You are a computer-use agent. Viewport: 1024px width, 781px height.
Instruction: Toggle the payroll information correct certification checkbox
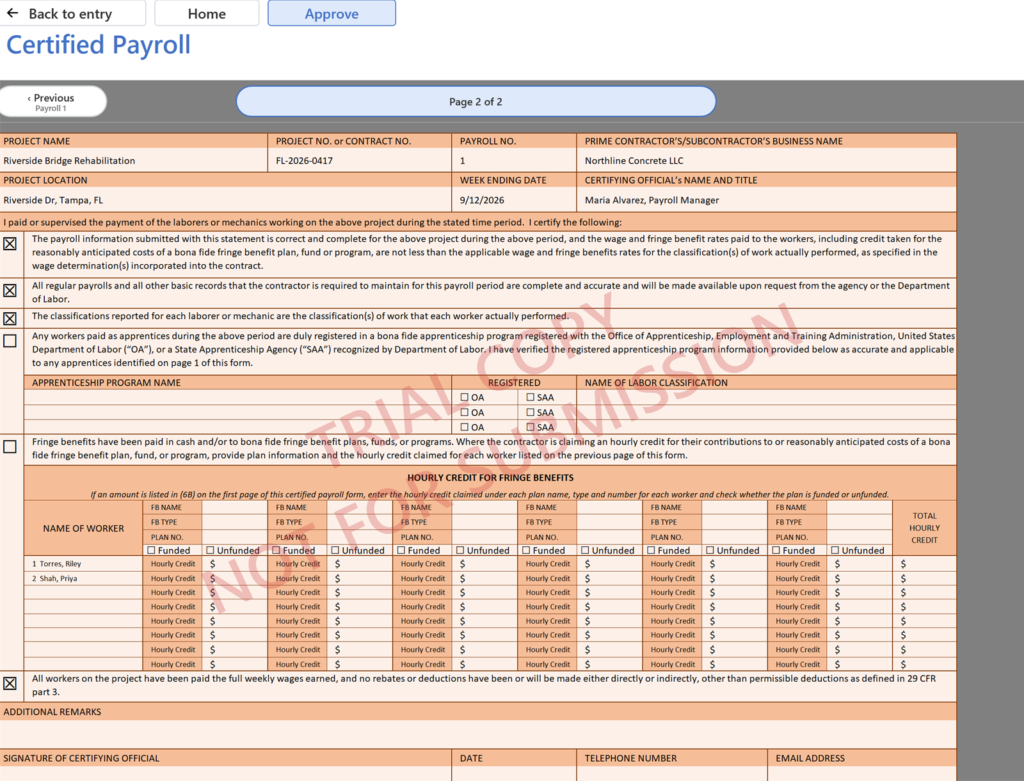coord(10,244)
